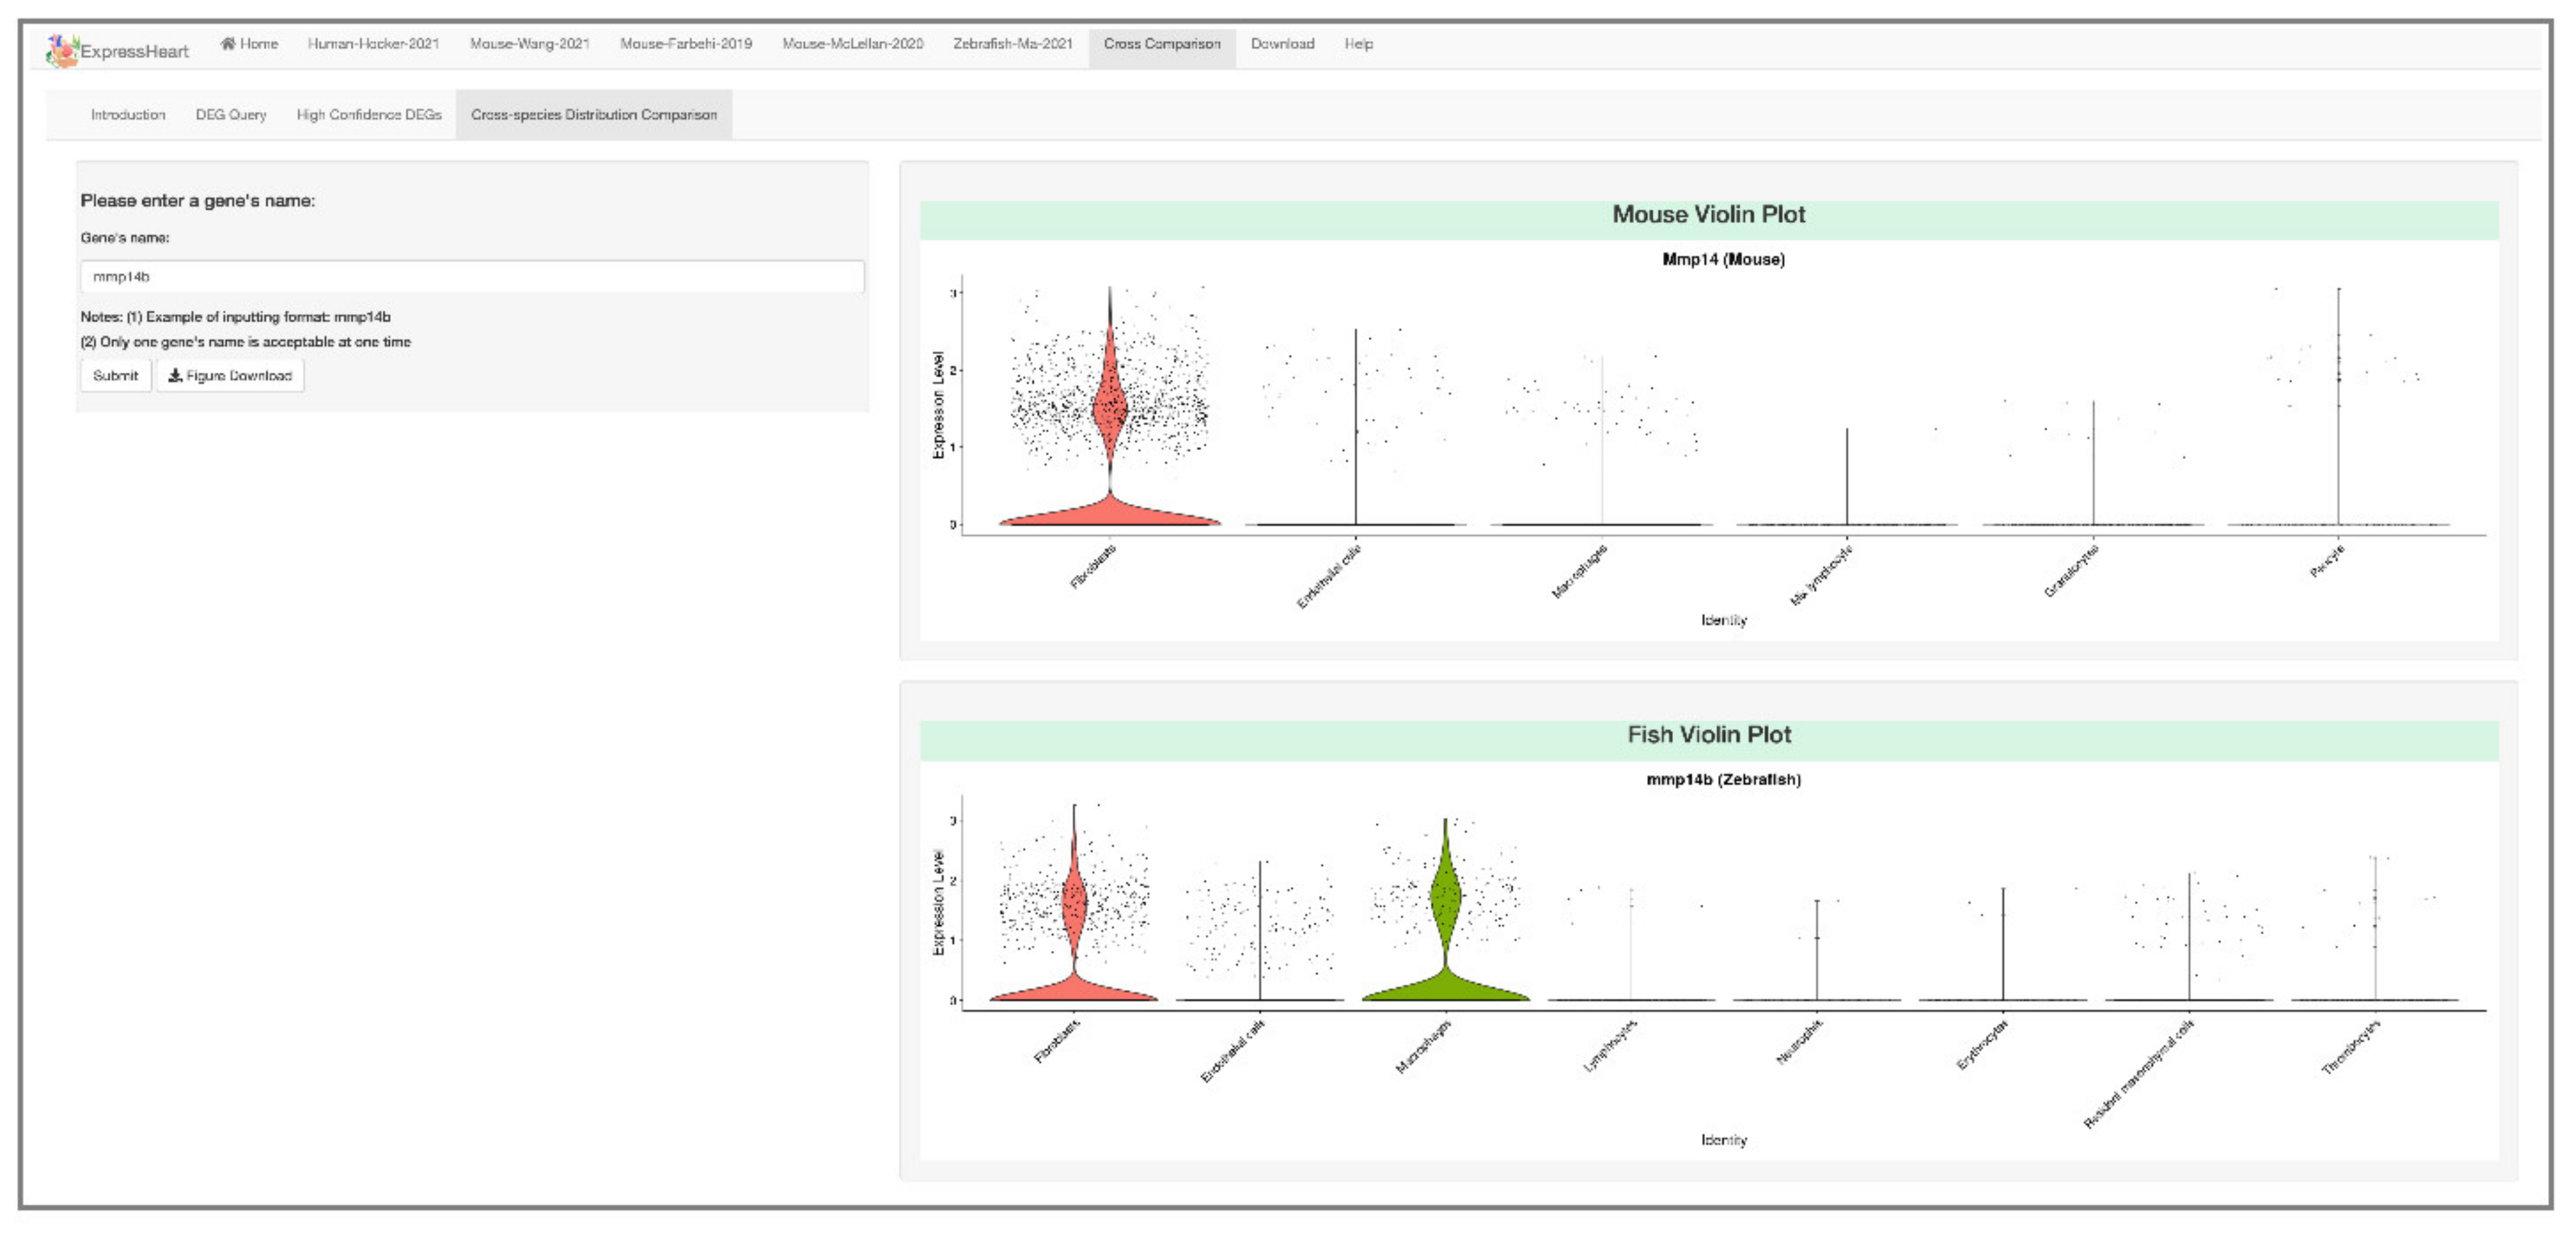Viewport: 2576px width, 1233px height.
Task: Switch to High Confidence DEGs tab
Action: point(368,115)
